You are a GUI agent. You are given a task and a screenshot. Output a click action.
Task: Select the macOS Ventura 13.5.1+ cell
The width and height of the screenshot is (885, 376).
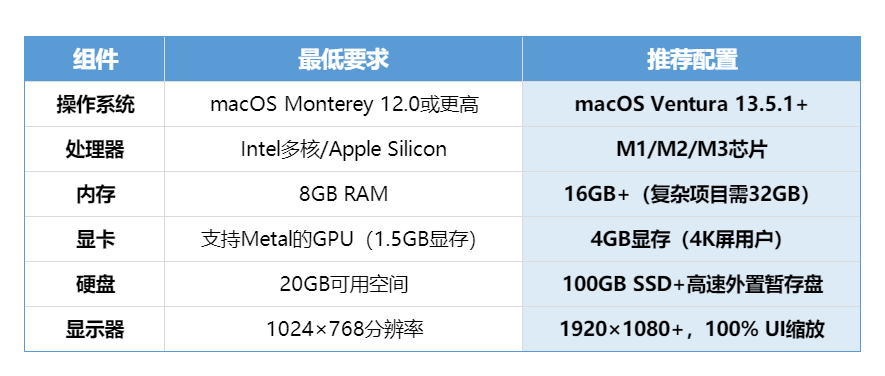(691, 104)
